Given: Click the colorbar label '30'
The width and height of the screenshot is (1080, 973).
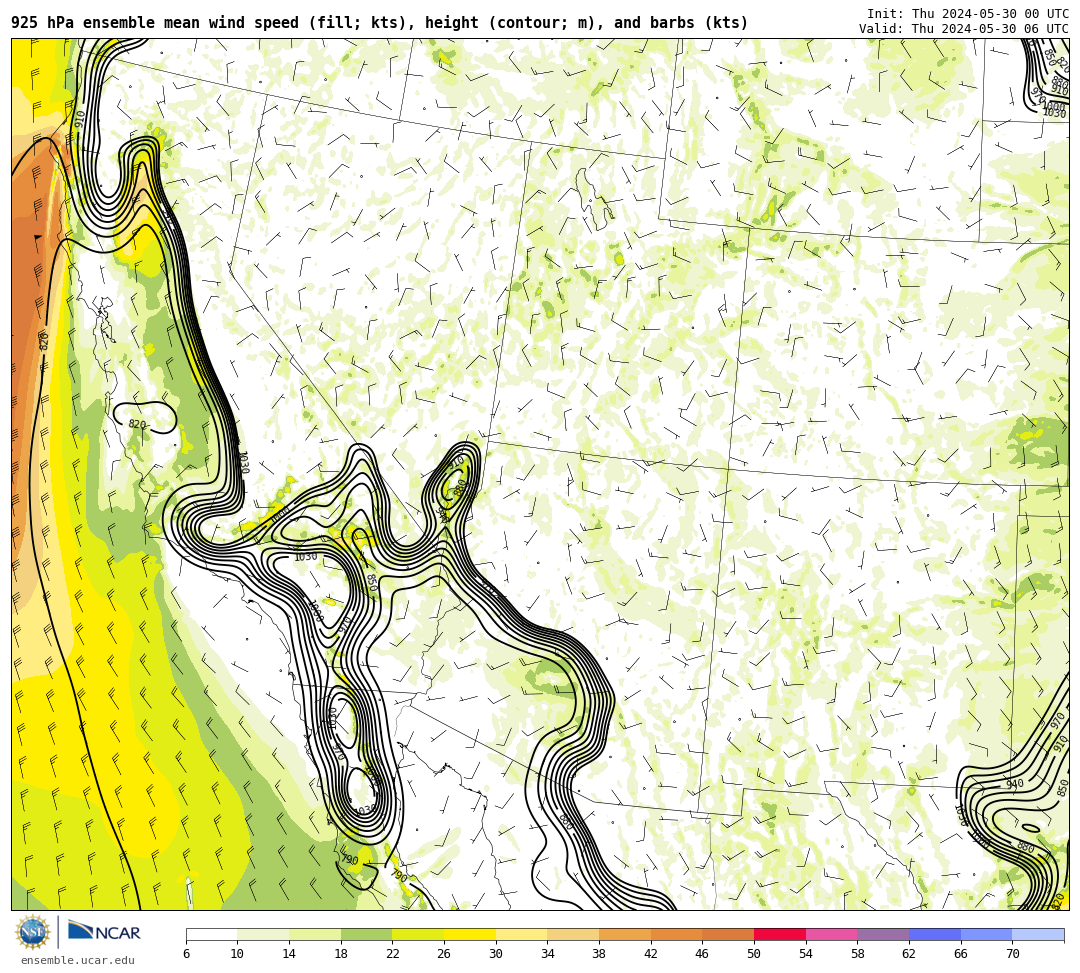Looking at the screenshot, I should click(x=495, y=954).
